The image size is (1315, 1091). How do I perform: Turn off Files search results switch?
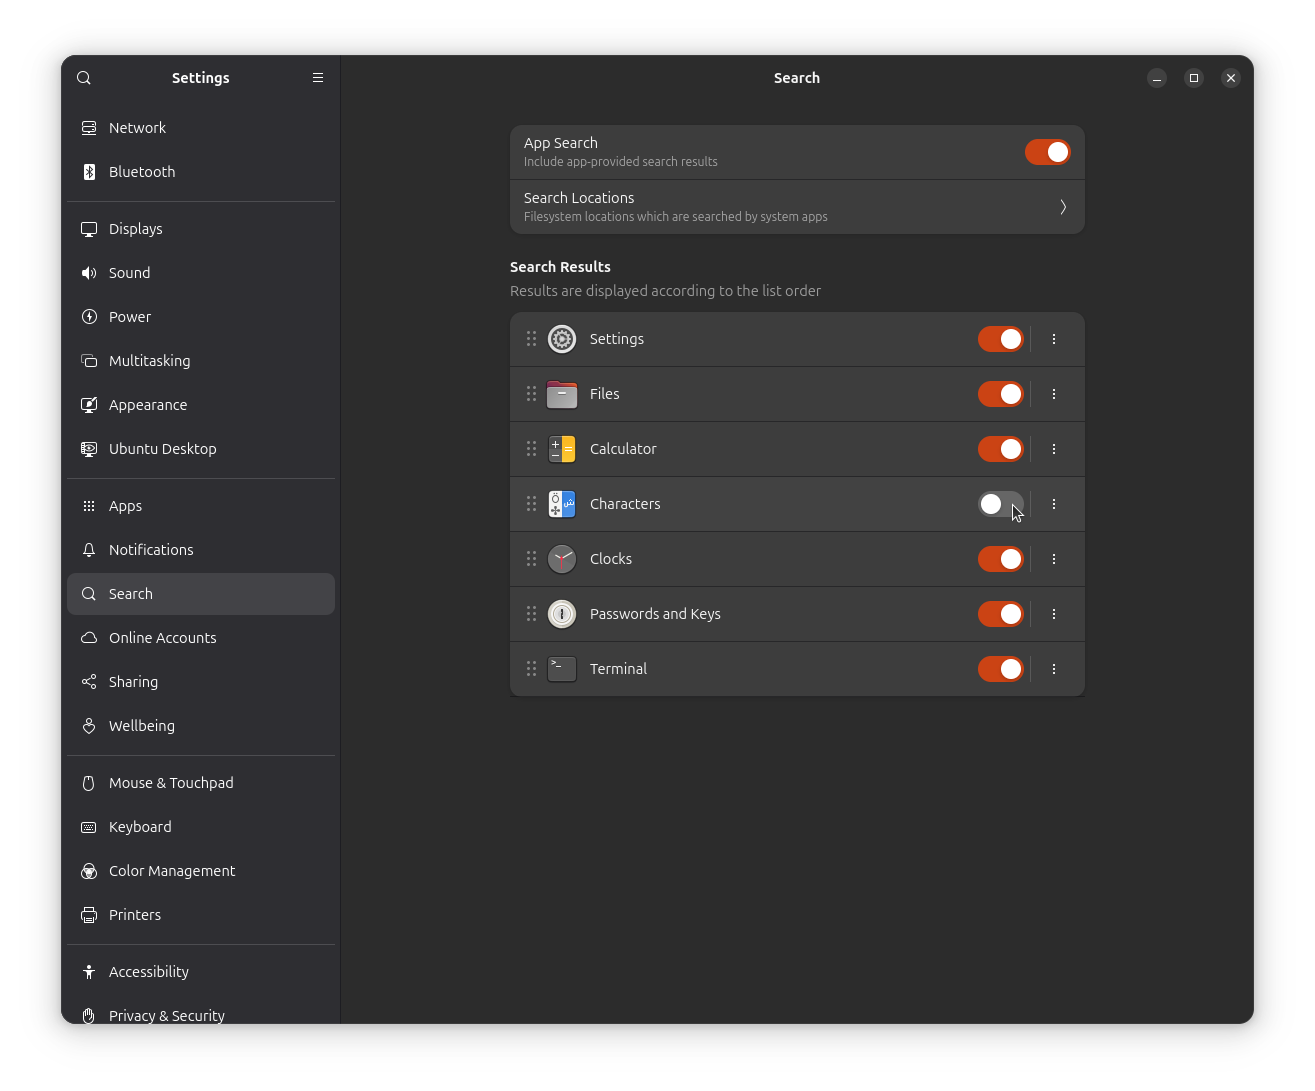pyautogui.click(x=1000, y=394)
